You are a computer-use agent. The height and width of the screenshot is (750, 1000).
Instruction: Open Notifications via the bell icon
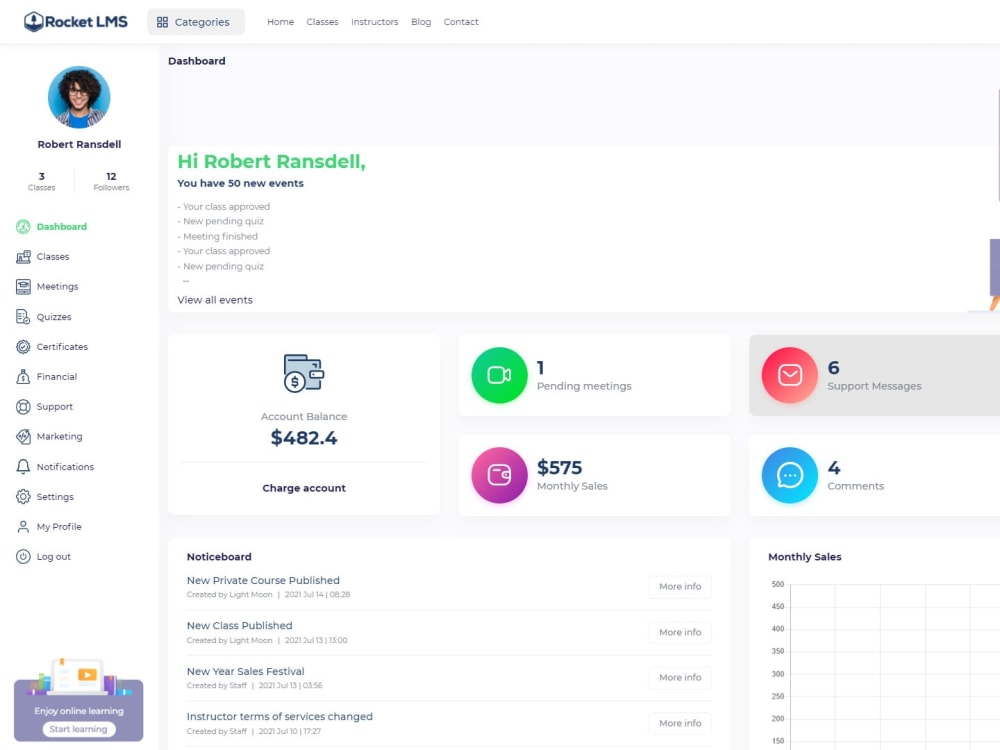(x=22, y=466)
